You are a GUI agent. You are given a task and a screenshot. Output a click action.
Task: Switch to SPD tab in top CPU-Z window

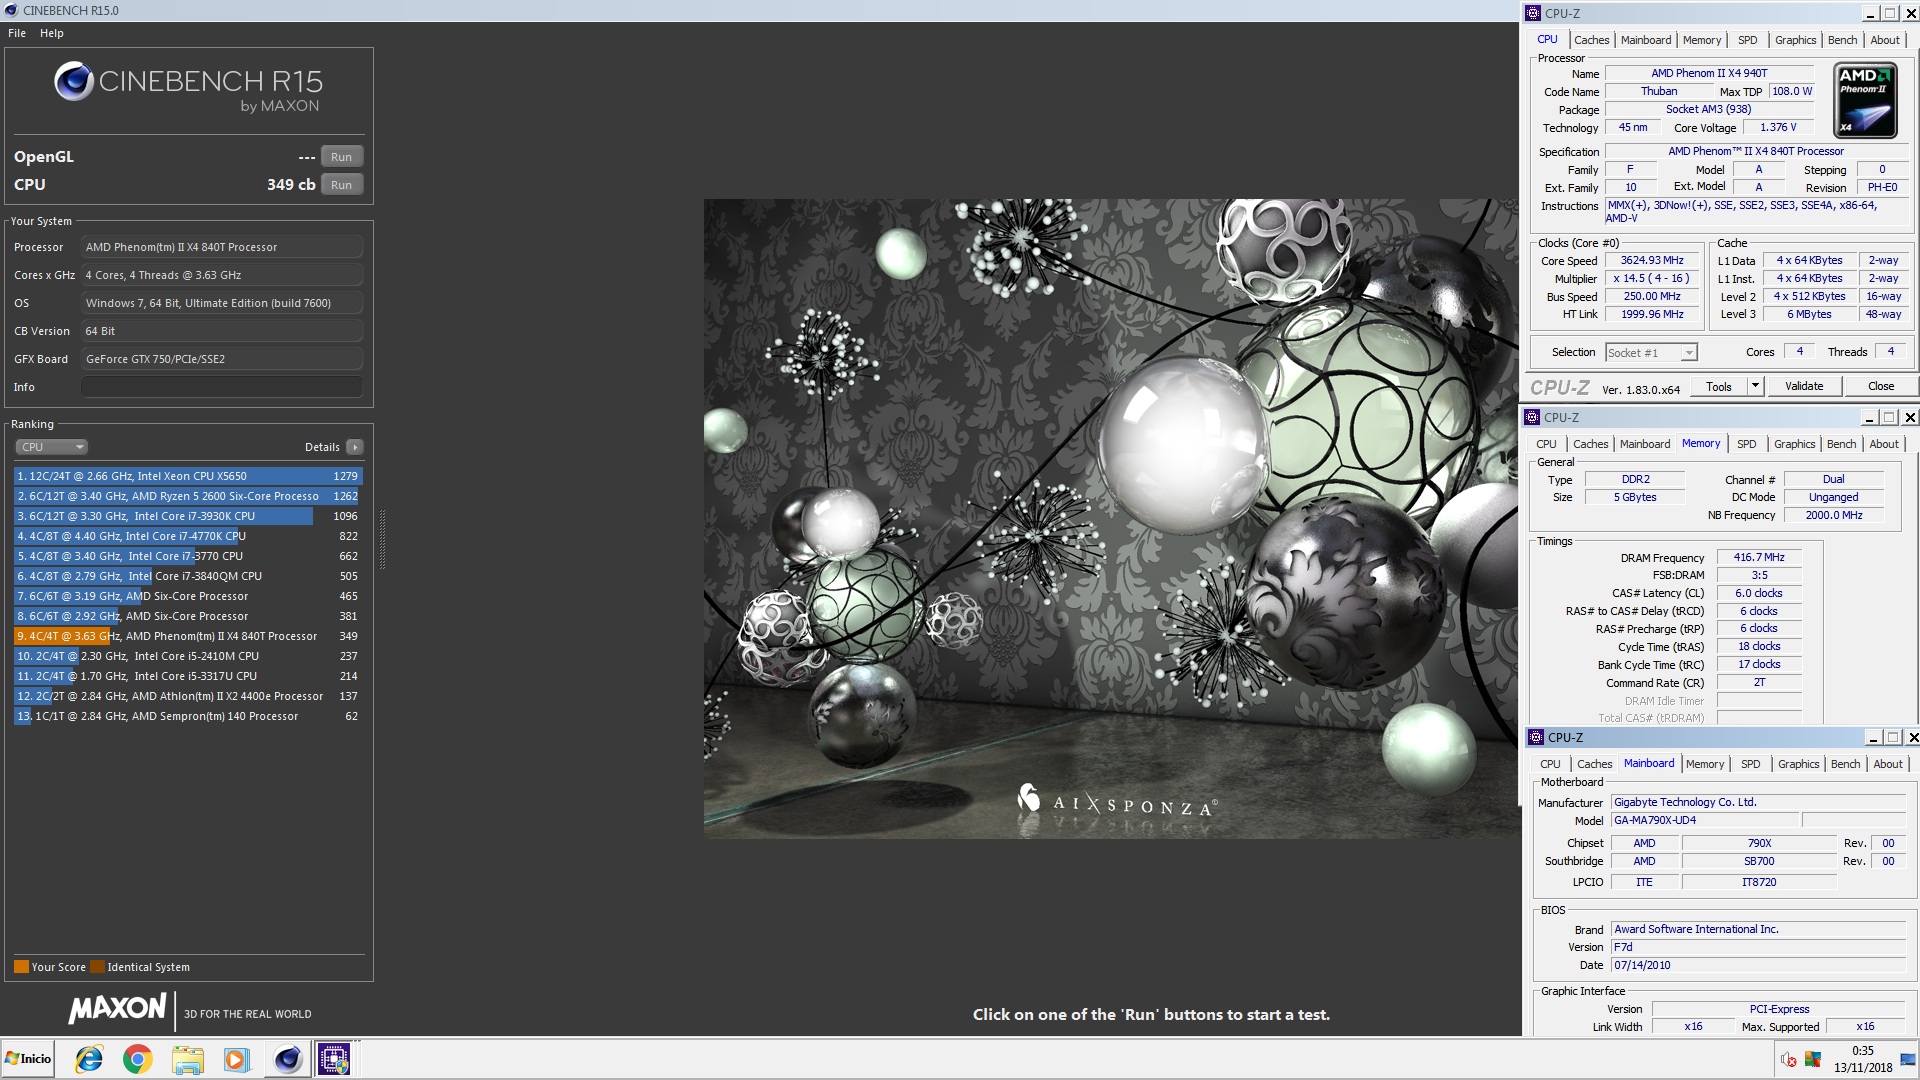pos(1747,40)
